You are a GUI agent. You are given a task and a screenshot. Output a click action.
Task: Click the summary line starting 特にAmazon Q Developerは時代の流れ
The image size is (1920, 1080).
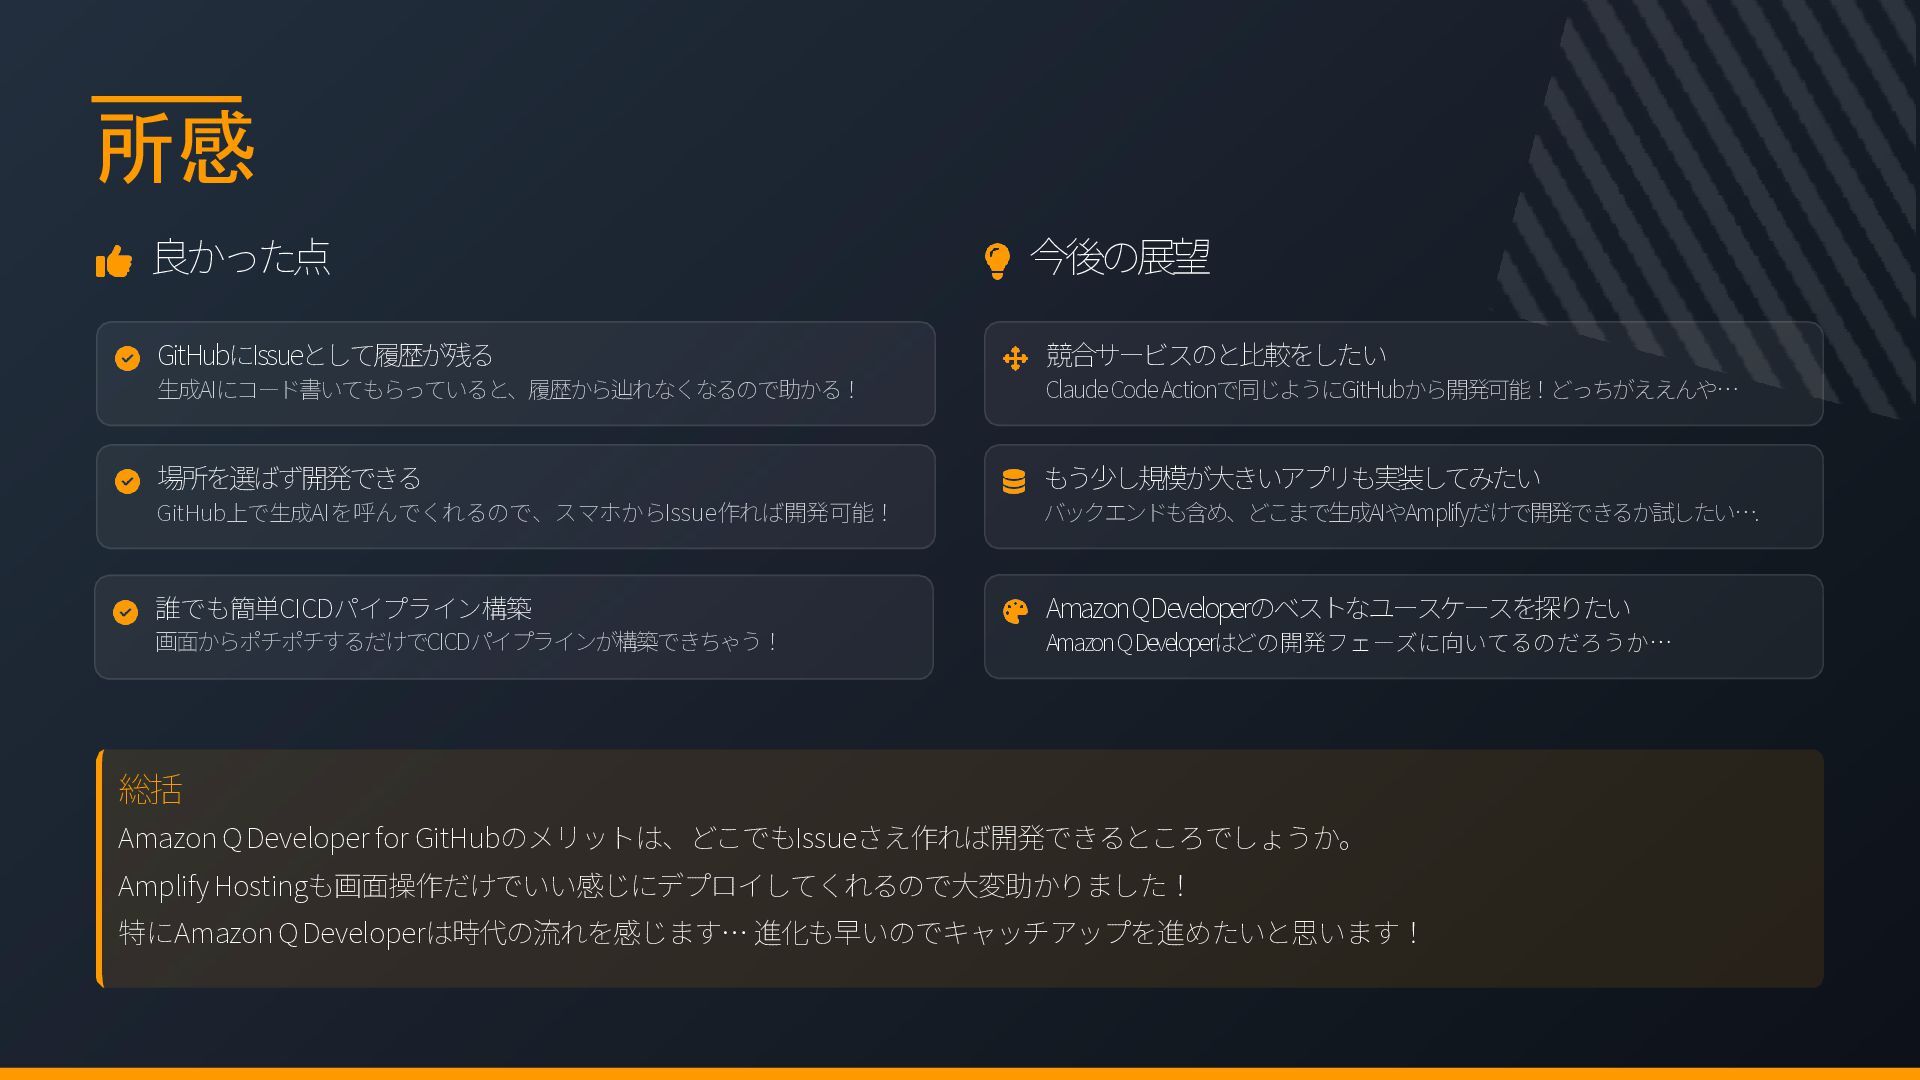[x=770, y=933]
